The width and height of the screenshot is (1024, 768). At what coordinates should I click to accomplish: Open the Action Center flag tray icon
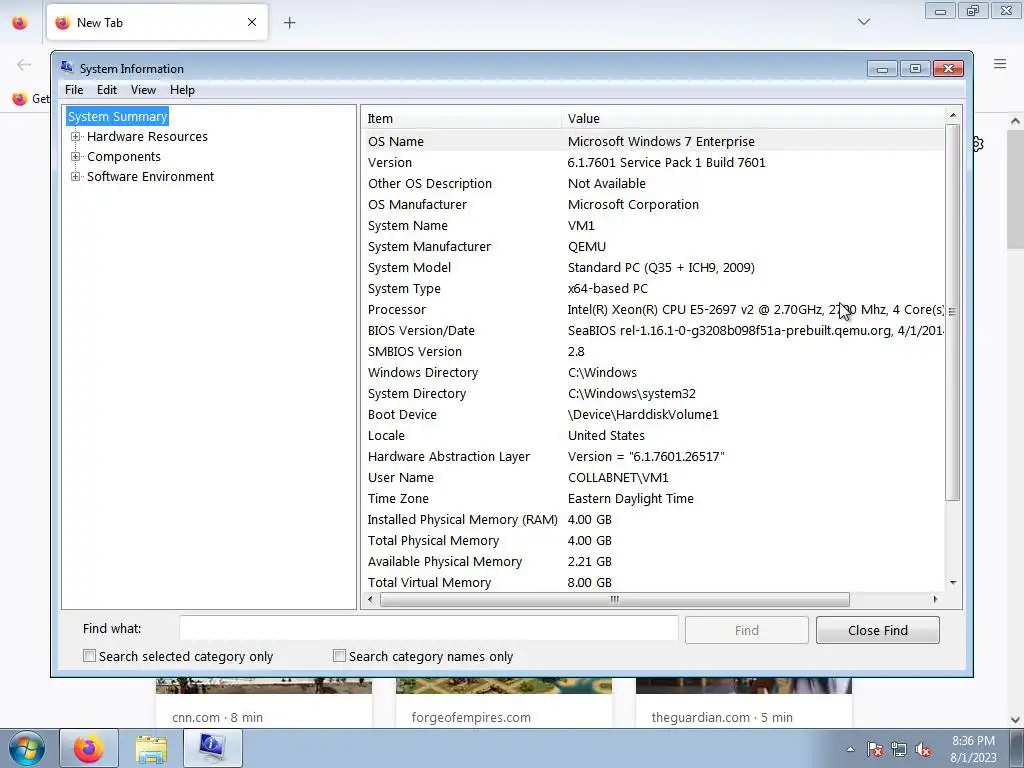[x=874, y=749]
